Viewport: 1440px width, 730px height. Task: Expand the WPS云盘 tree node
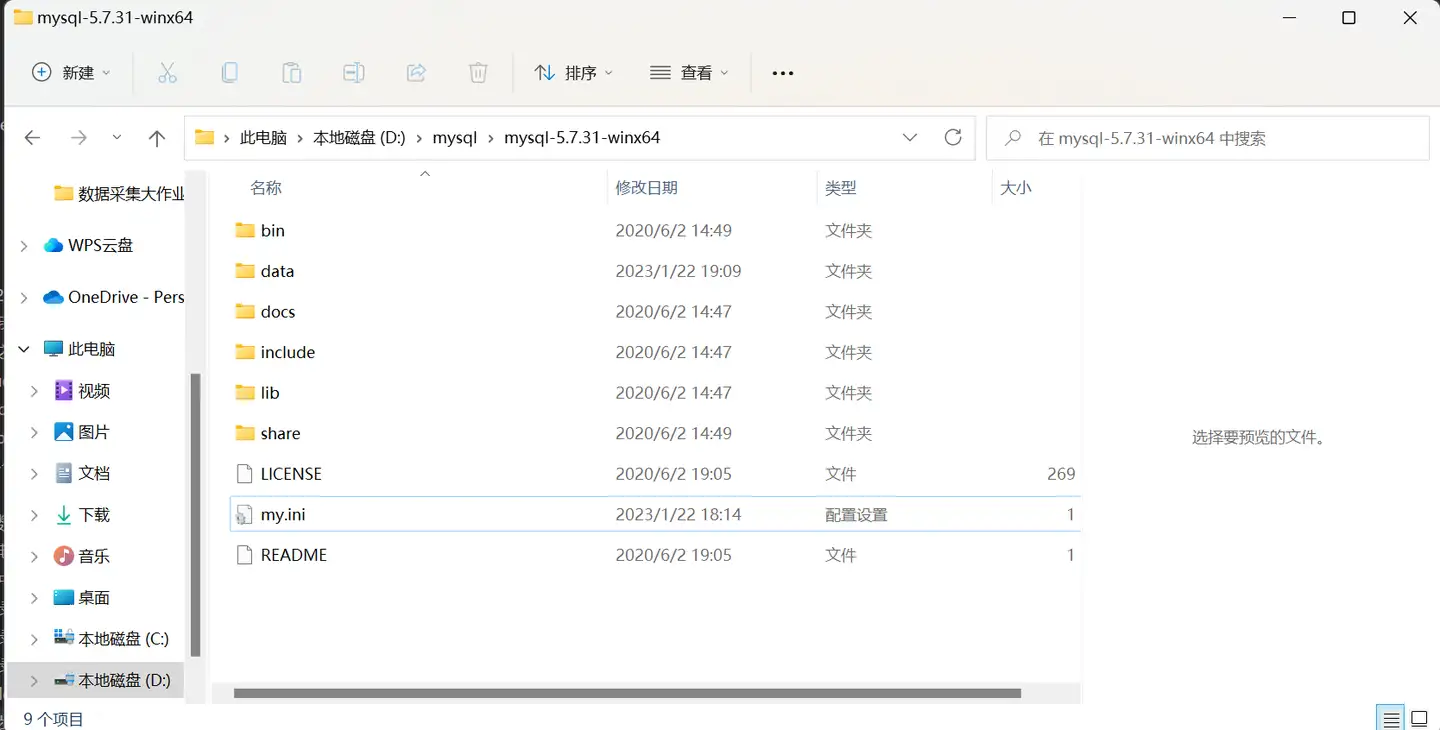click(24, 246)
